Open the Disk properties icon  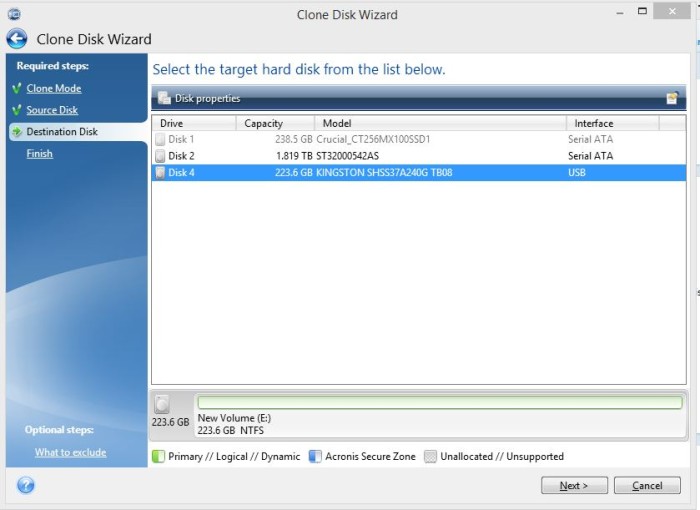(x=164, y=98)
